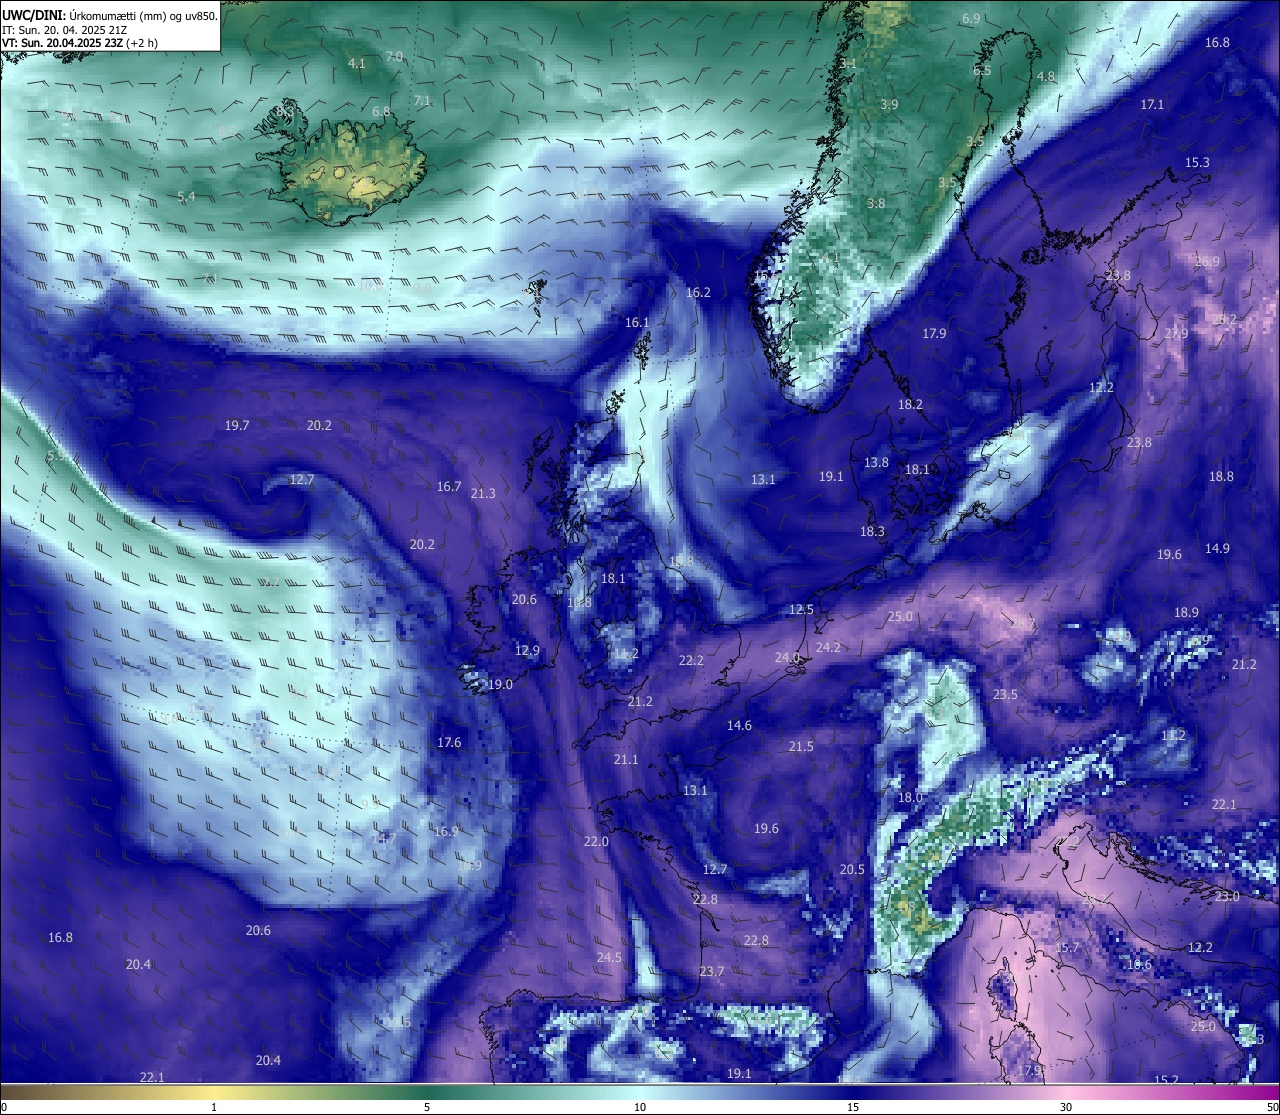Click the 17.6 map value
Viewport: 1280px width, 1115px height.
point(449,743)
